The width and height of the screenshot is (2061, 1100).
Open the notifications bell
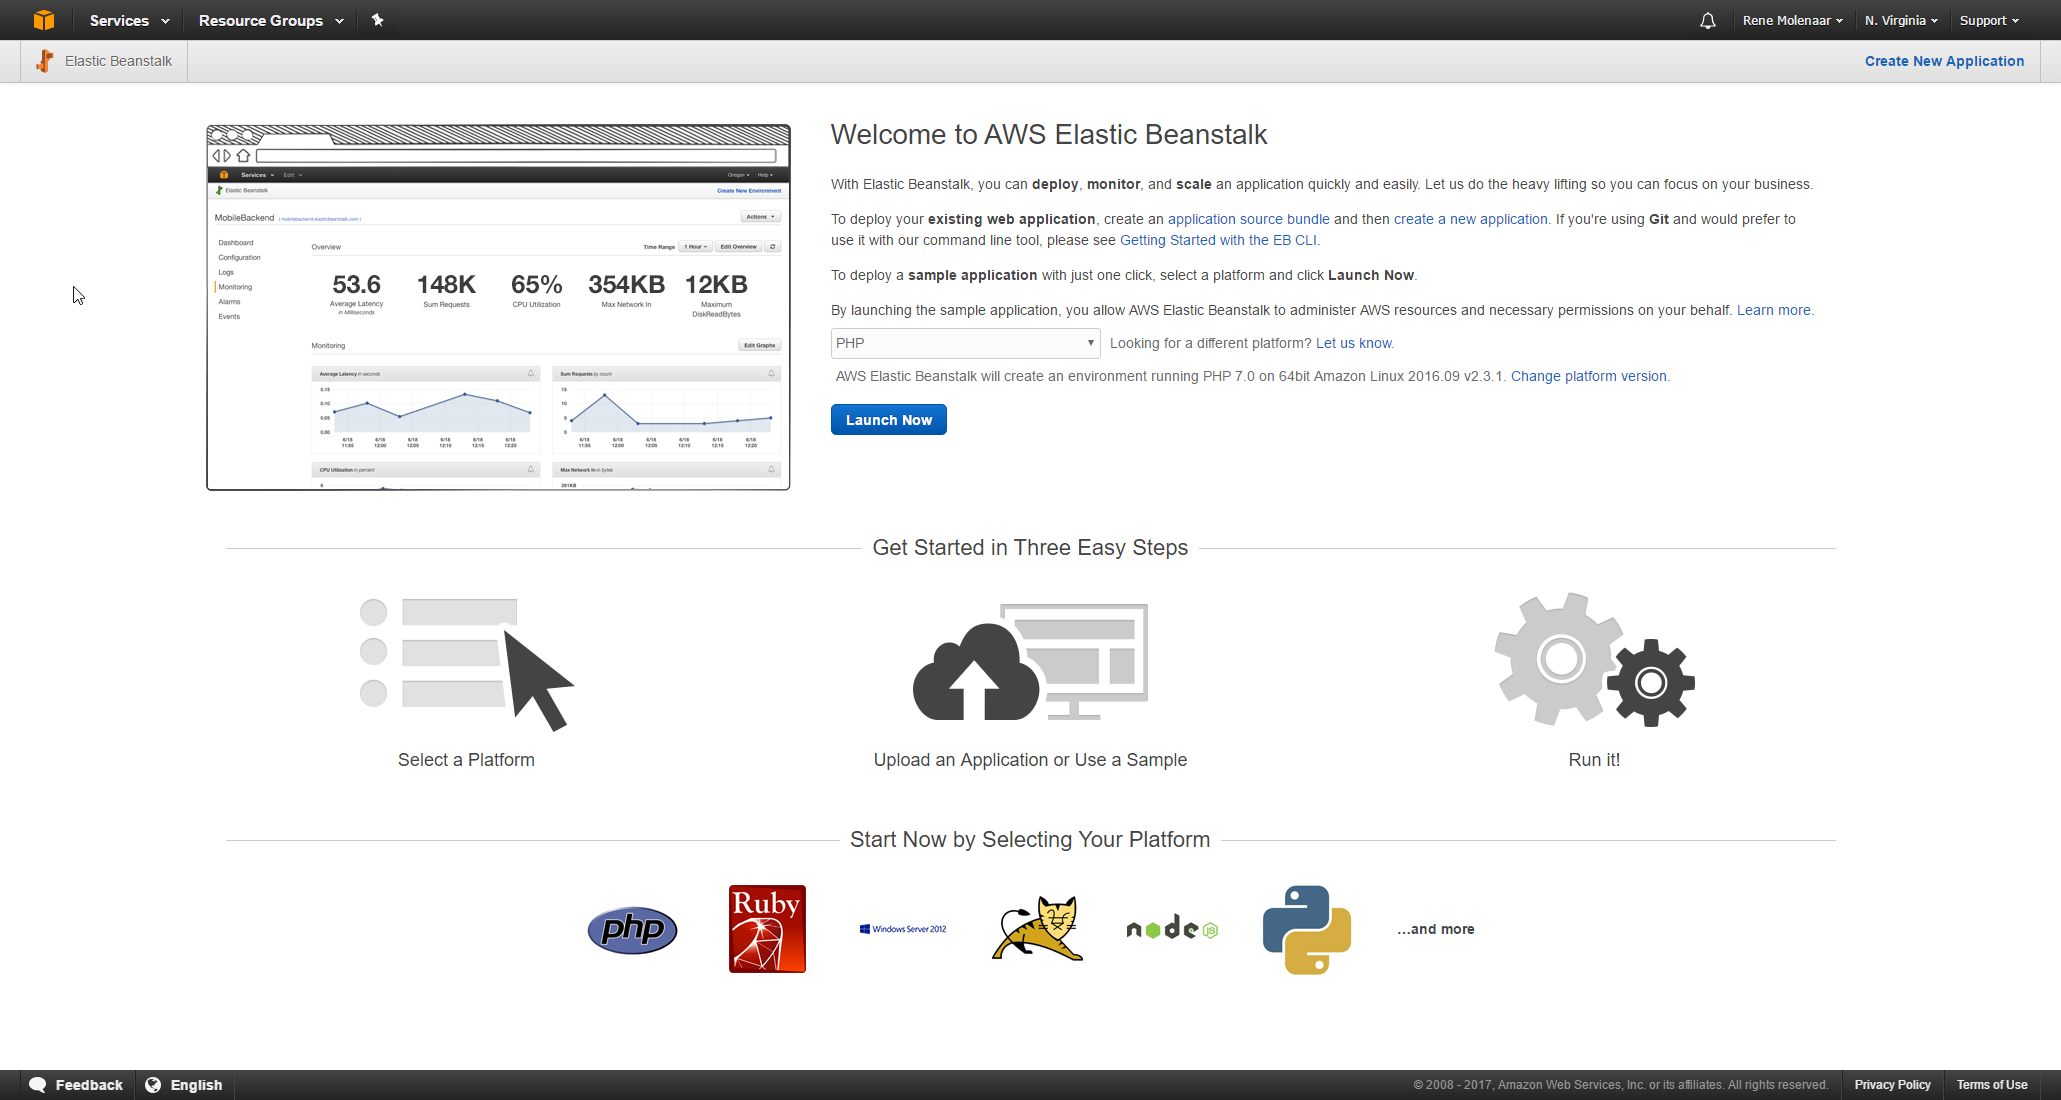pyautogui.click(x=1708, y=21)
